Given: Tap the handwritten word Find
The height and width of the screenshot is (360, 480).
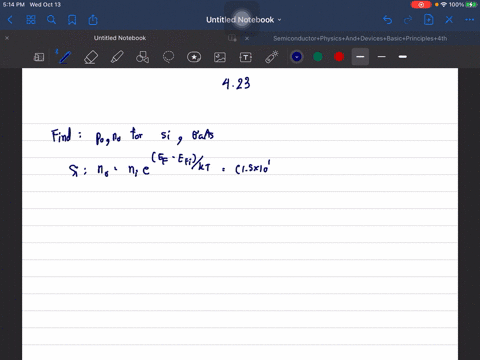Looking at the screenshot, I should tap(61, 136).
